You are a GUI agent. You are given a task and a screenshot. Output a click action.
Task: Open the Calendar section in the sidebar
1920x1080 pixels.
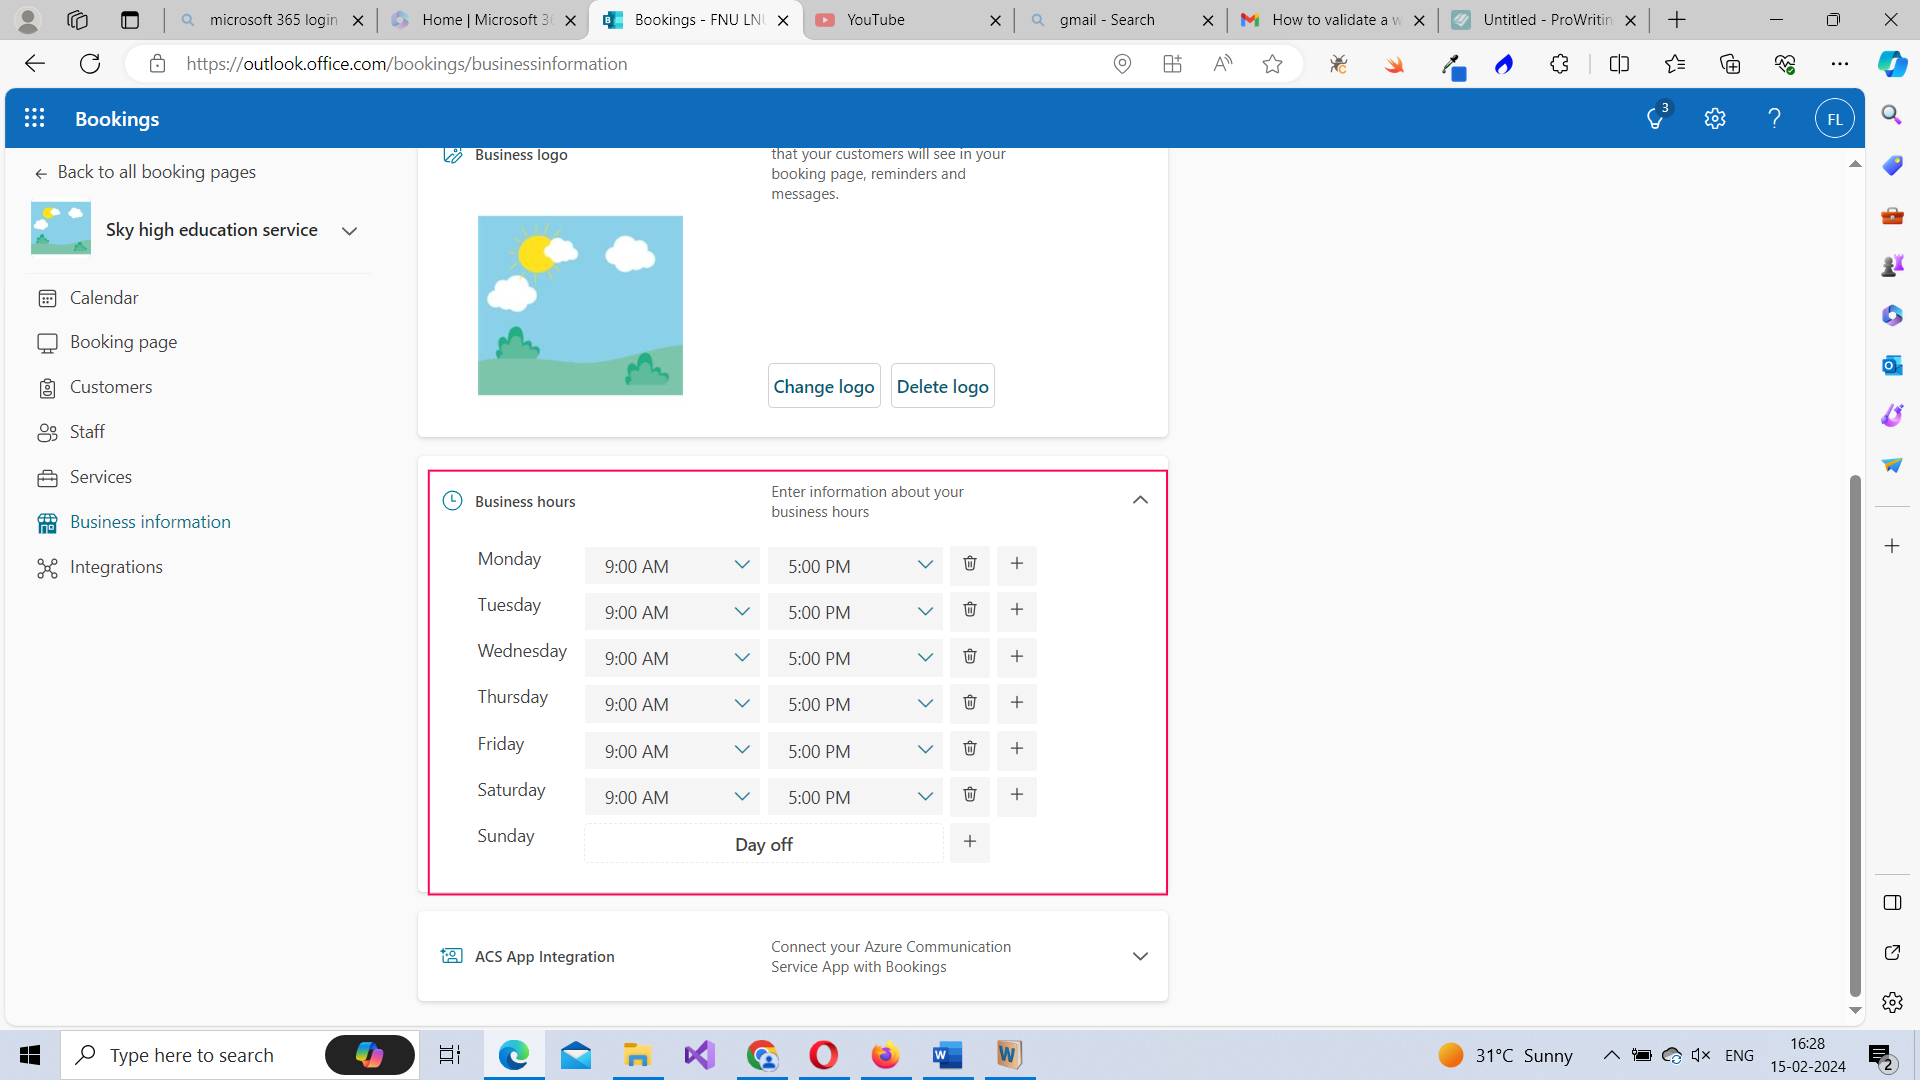[x=48, y=297]
